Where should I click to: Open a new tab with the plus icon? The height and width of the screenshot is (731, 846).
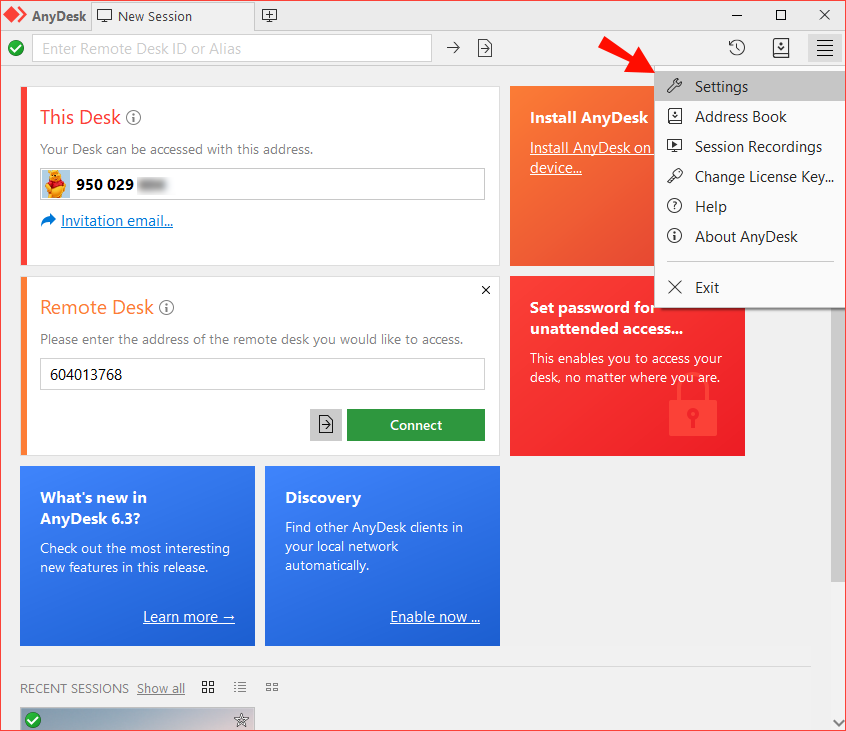[x=269, y=16]
